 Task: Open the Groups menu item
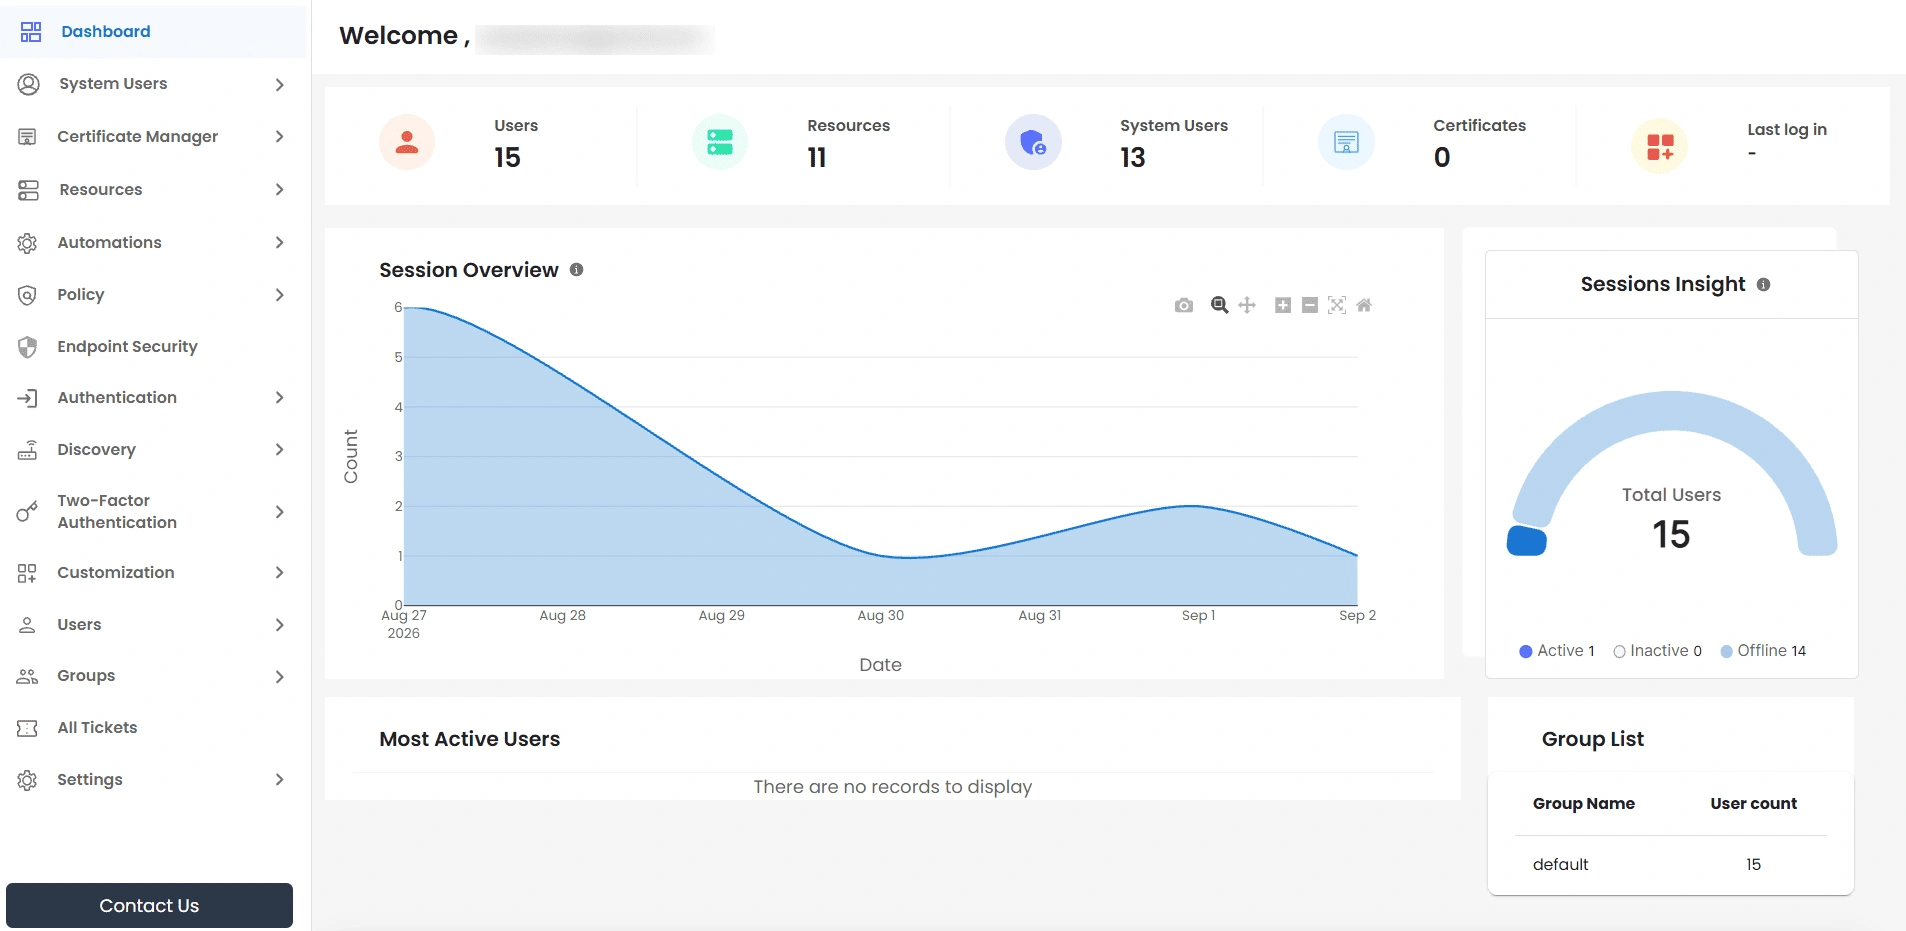click(153, 676)
